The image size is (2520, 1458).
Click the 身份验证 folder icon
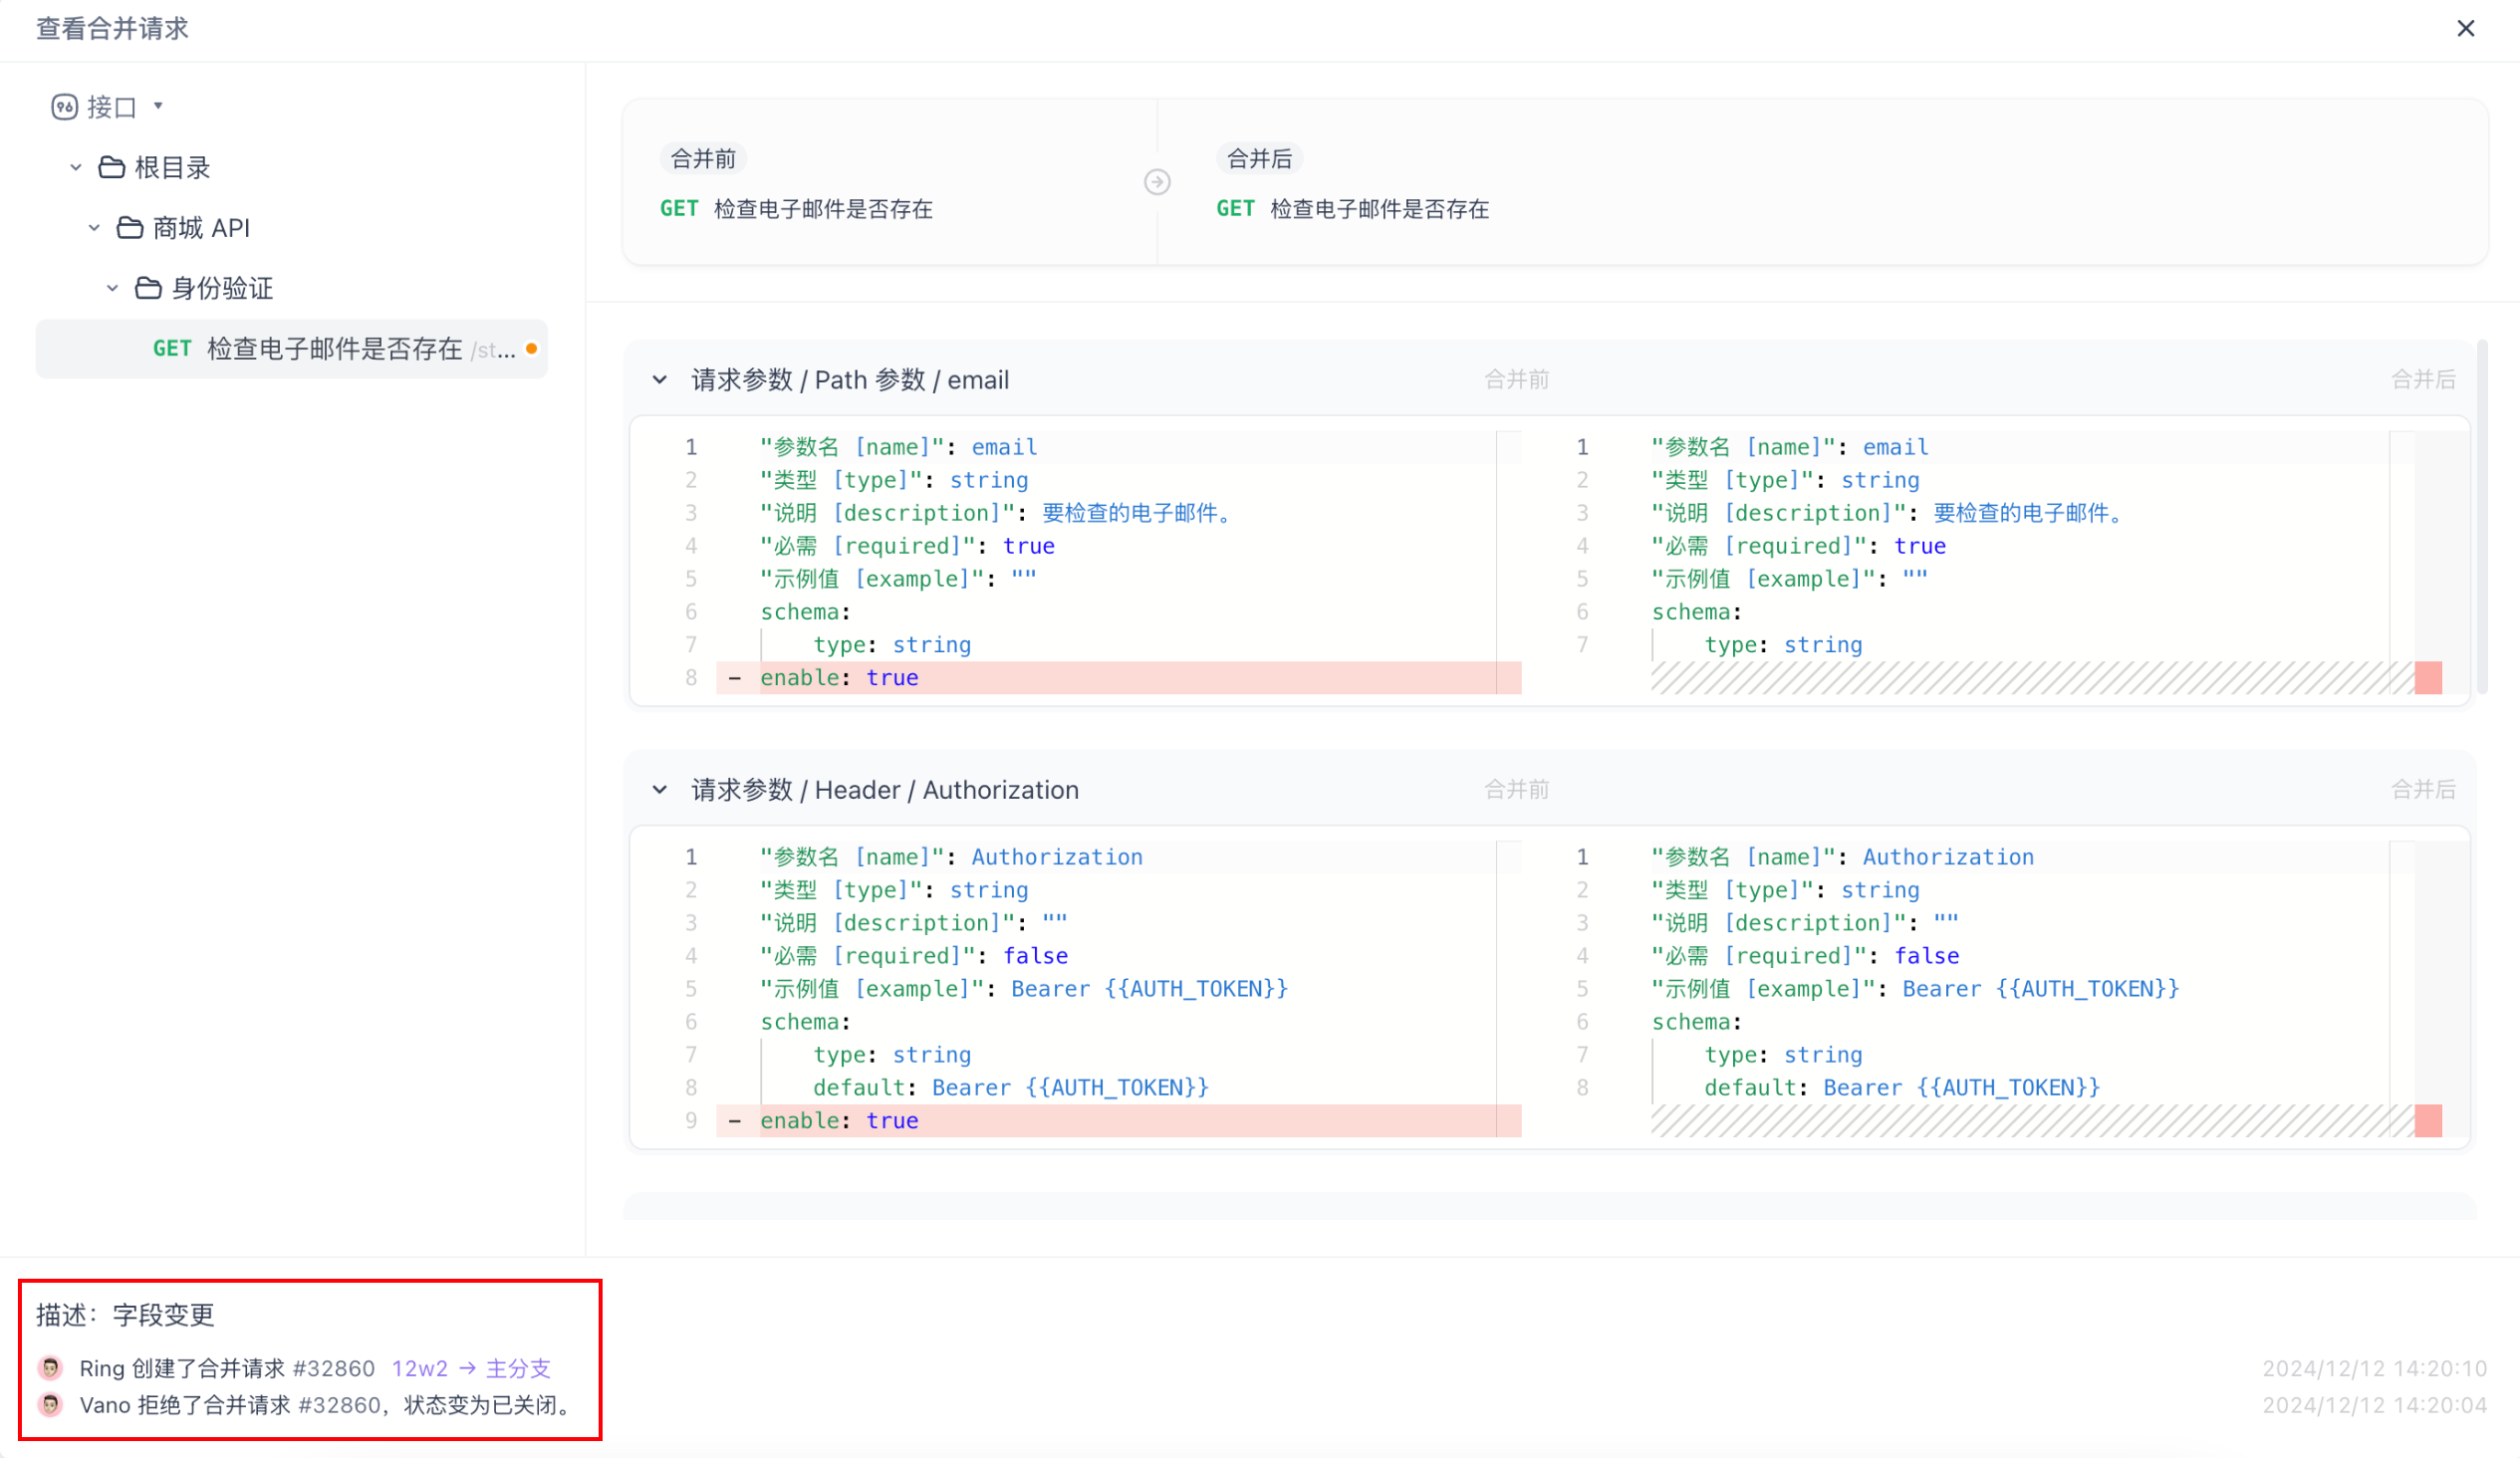pos(148,289)
